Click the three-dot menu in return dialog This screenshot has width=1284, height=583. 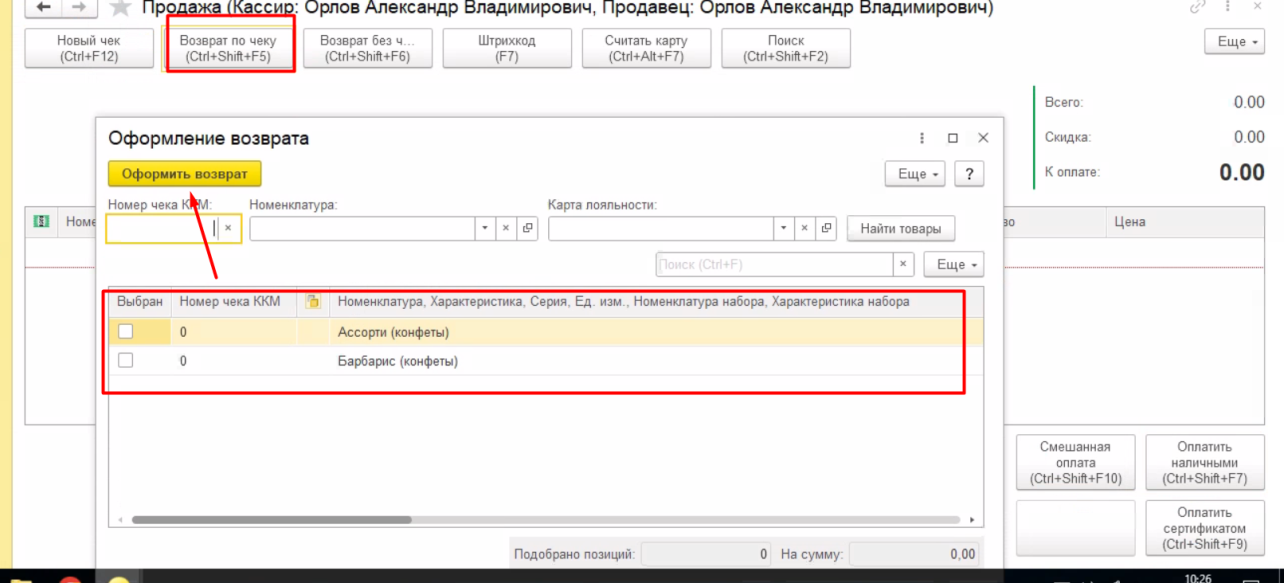pyautogui.click(x=922, y=139)
